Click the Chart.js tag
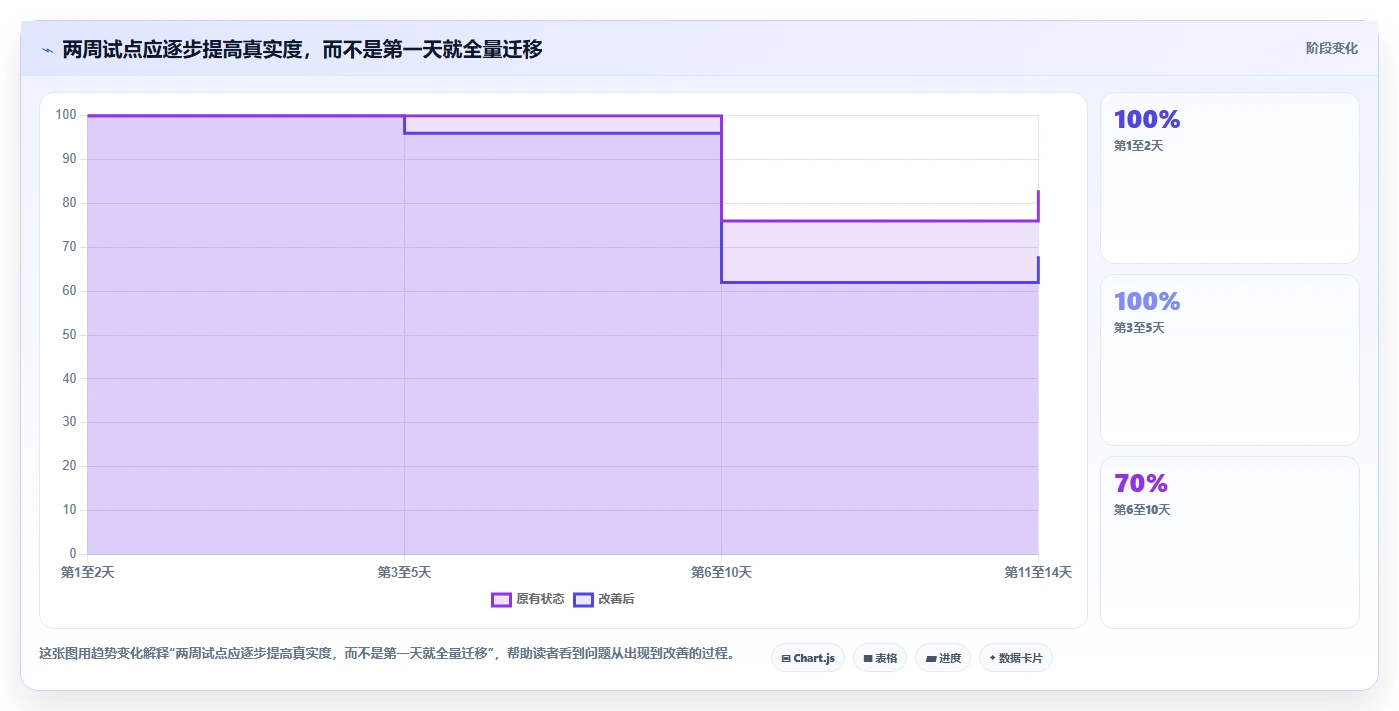 click(x=808, y=658)
